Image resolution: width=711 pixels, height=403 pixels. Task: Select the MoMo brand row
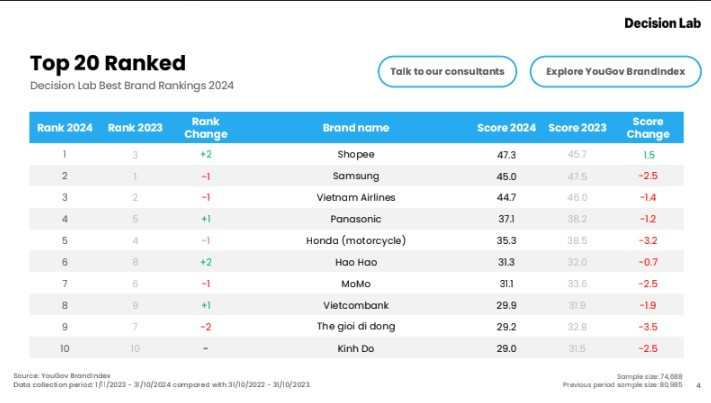(355, 284)
